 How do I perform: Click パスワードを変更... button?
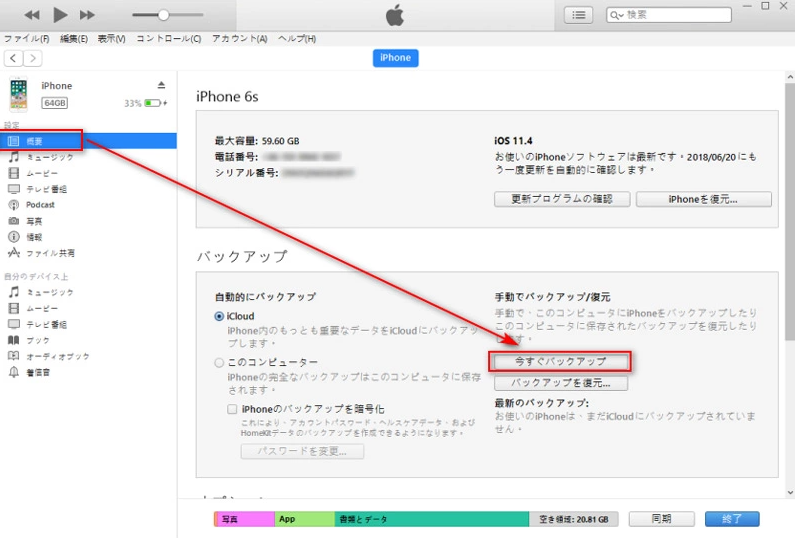pos(302,451)
